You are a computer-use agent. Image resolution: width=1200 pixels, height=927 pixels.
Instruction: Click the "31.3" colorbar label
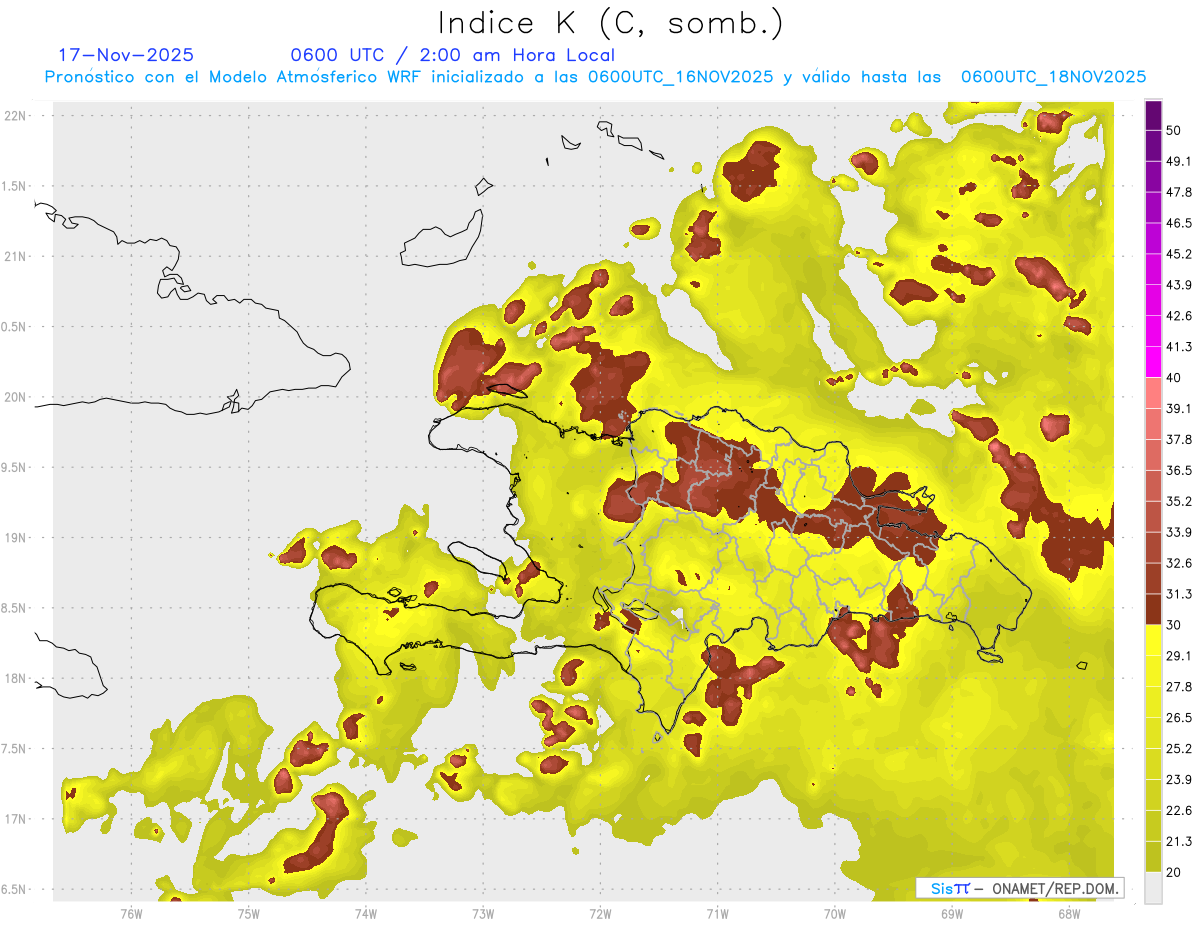[x=1179, y=594]
